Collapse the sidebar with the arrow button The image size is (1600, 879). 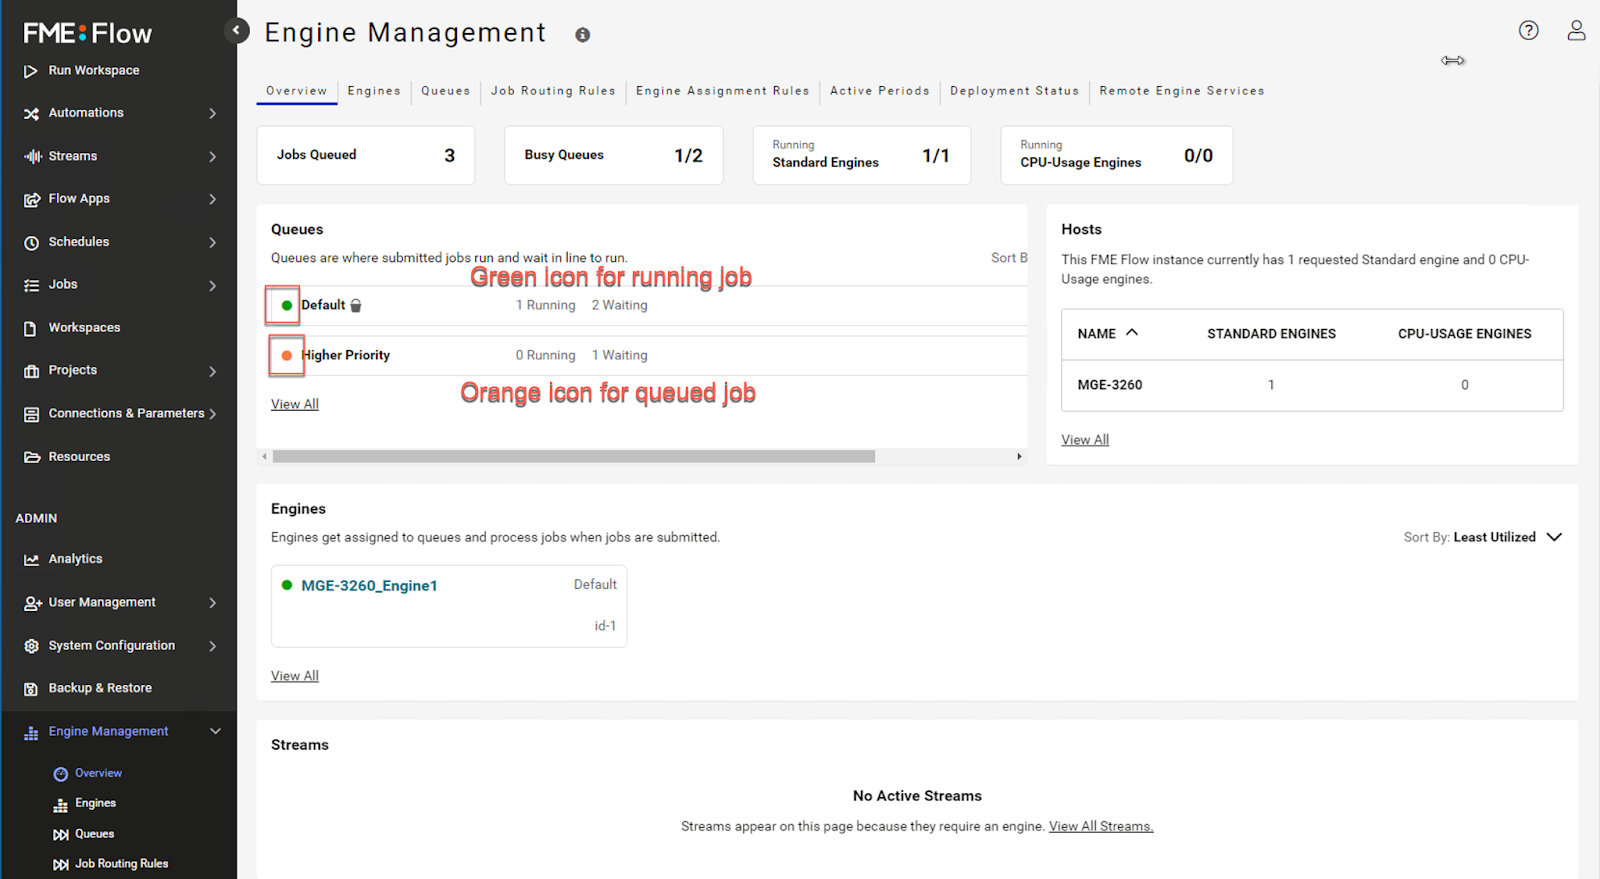coord(236,30)
